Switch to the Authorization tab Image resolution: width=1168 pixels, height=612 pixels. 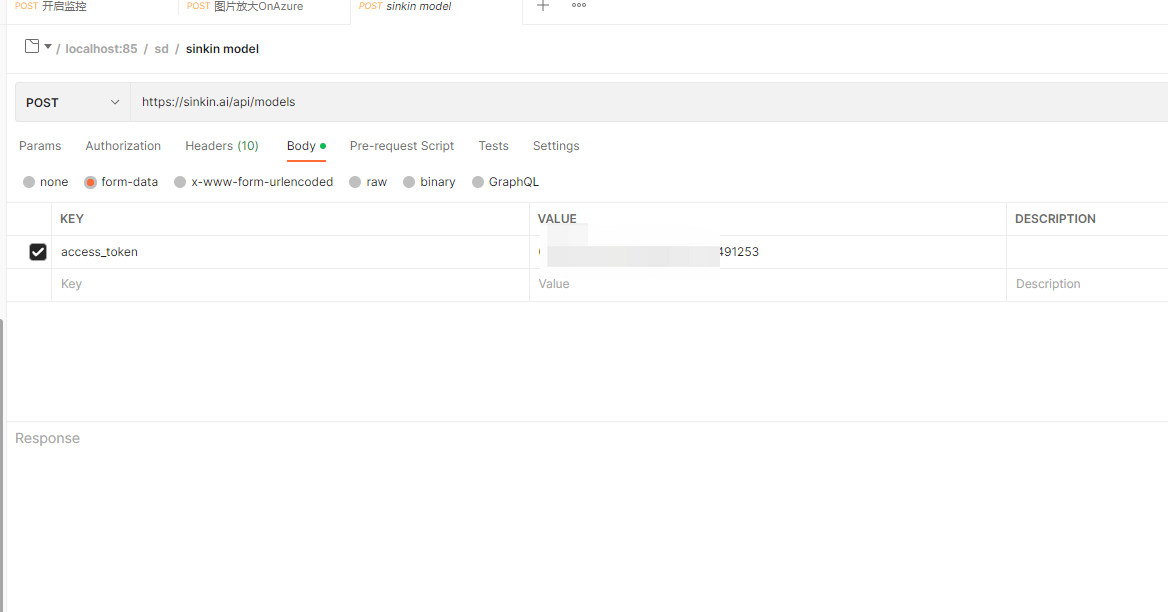122,146
